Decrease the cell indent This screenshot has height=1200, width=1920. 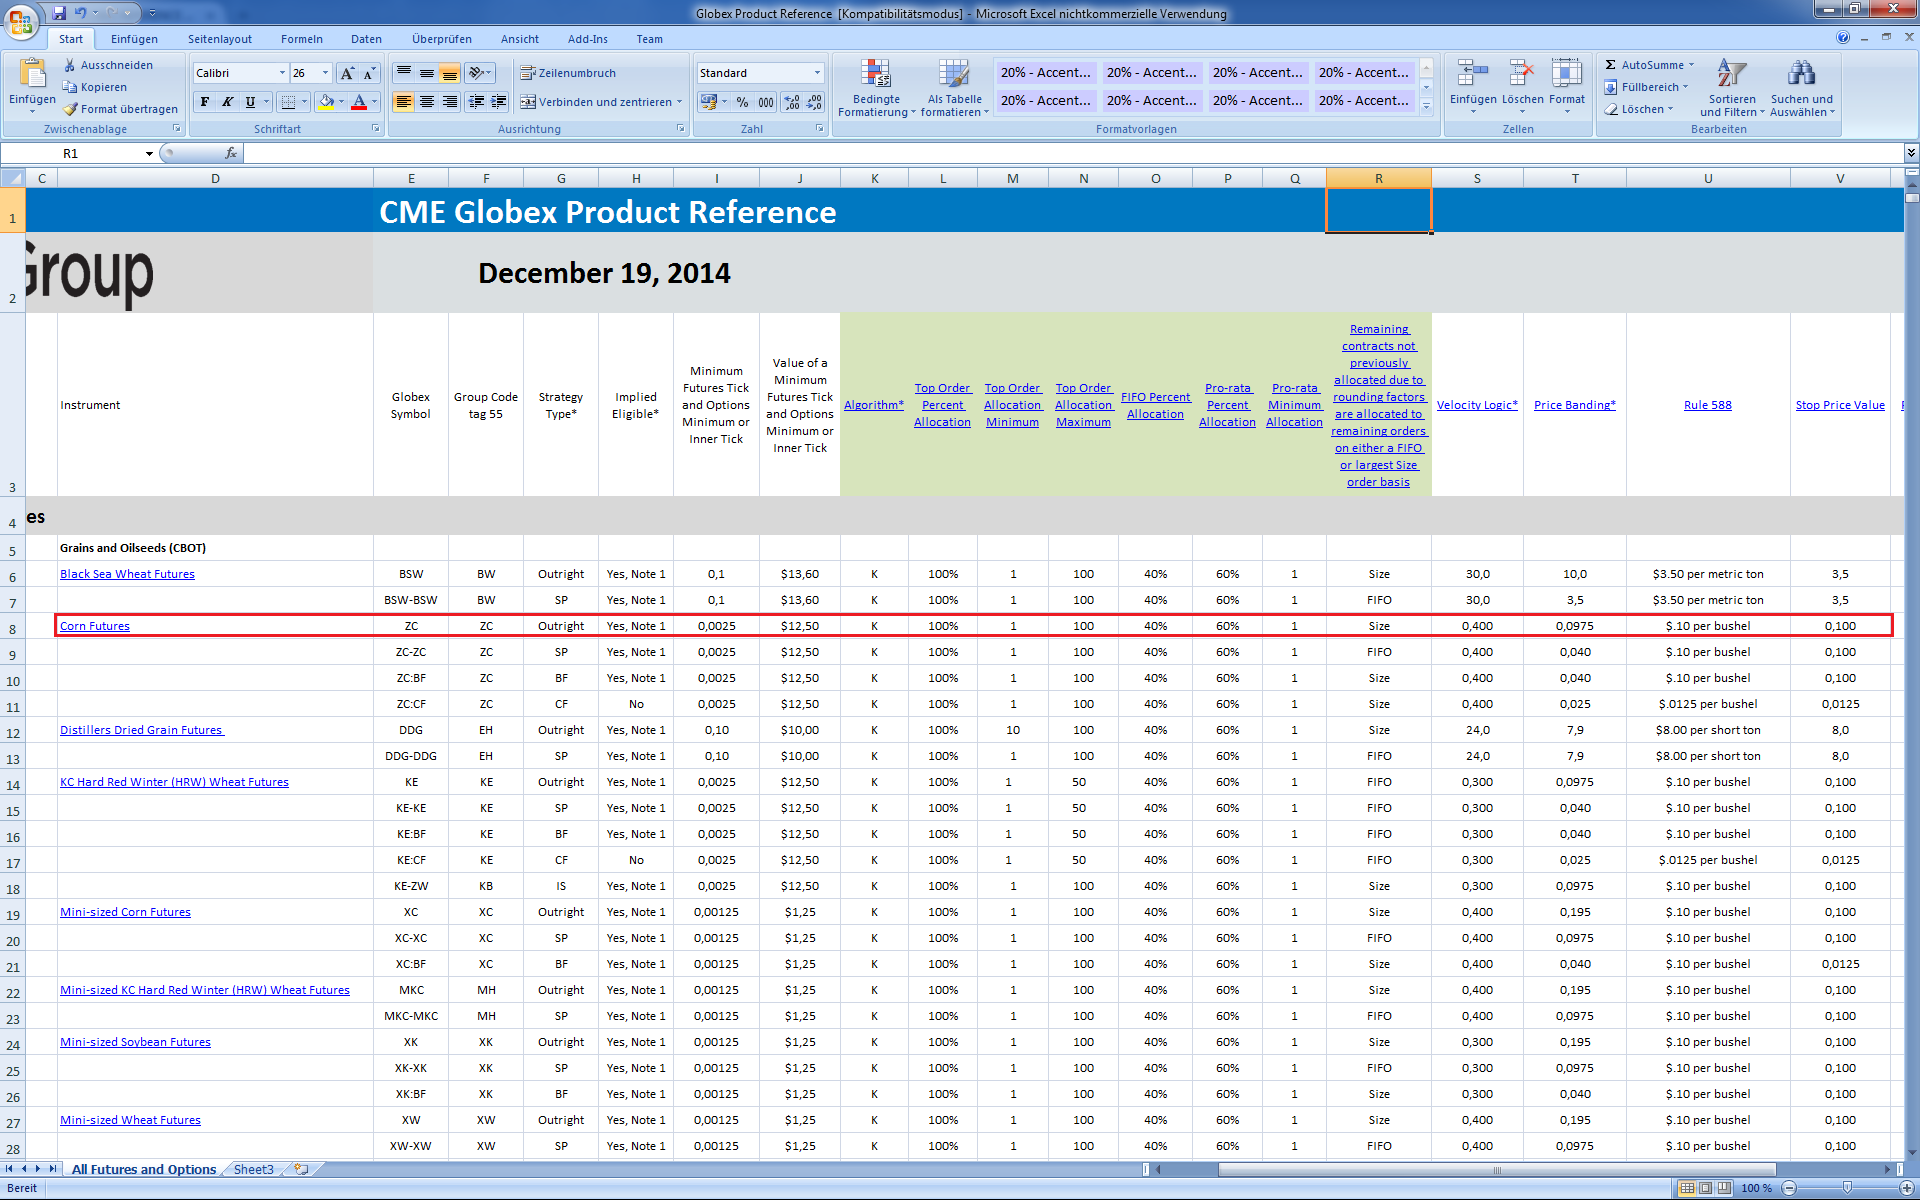pyautogui.click(x=477, y=102)
